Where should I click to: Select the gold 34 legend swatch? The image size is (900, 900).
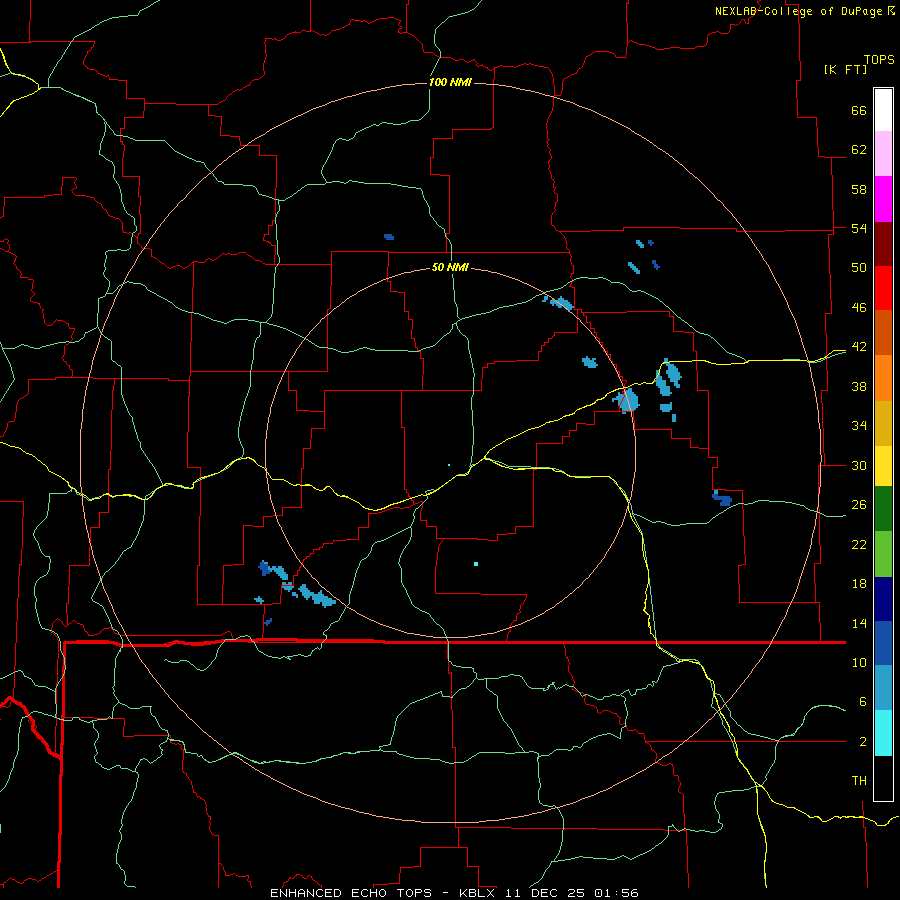point(883,423)
